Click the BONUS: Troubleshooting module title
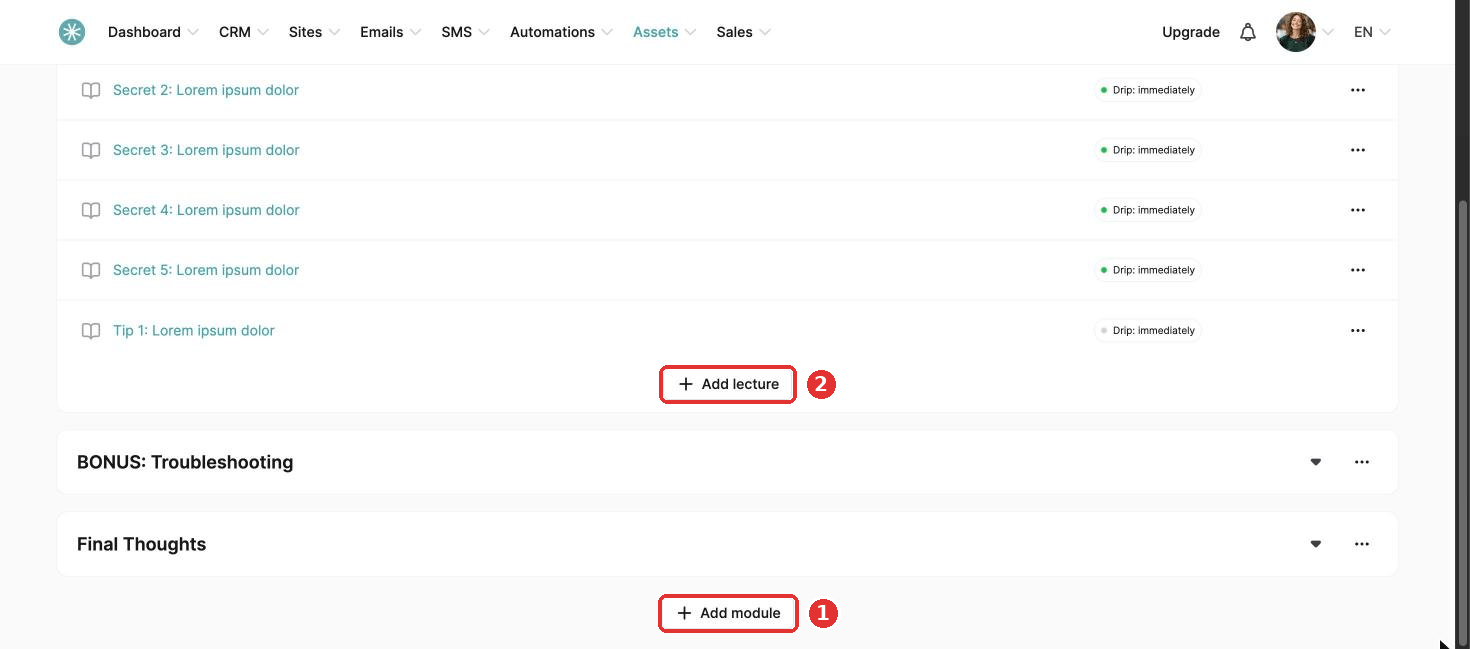 (185, 462)
